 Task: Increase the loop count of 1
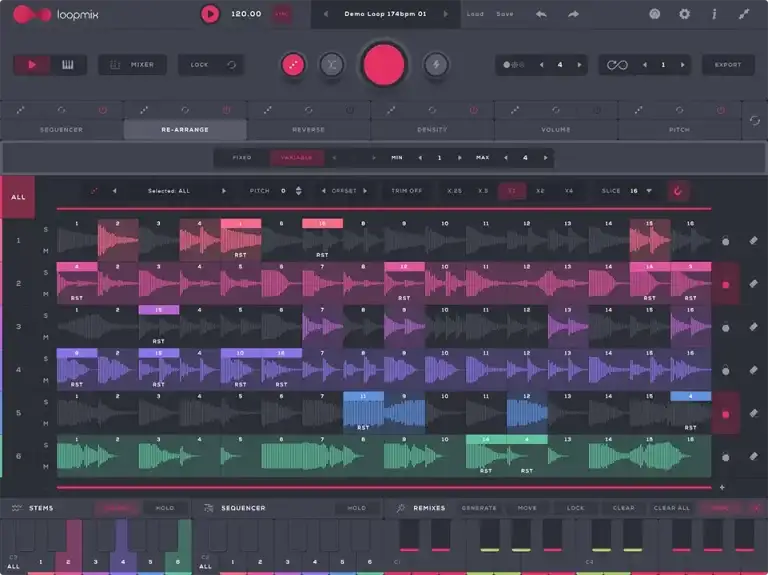682,65
